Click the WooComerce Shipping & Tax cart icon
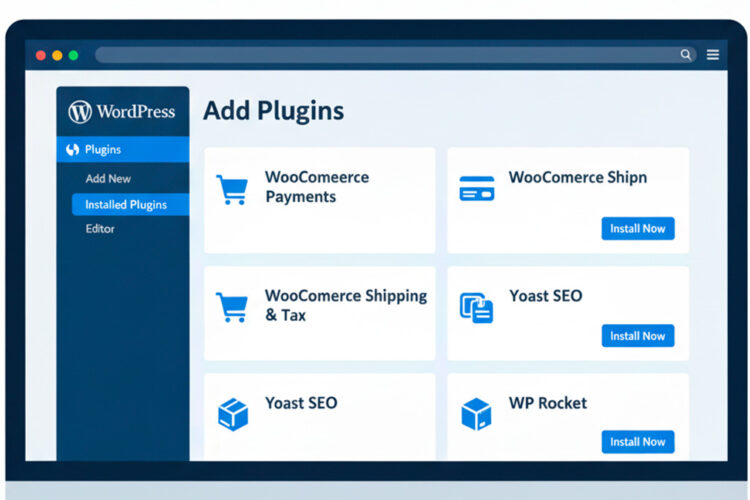 tap(232, 307)
